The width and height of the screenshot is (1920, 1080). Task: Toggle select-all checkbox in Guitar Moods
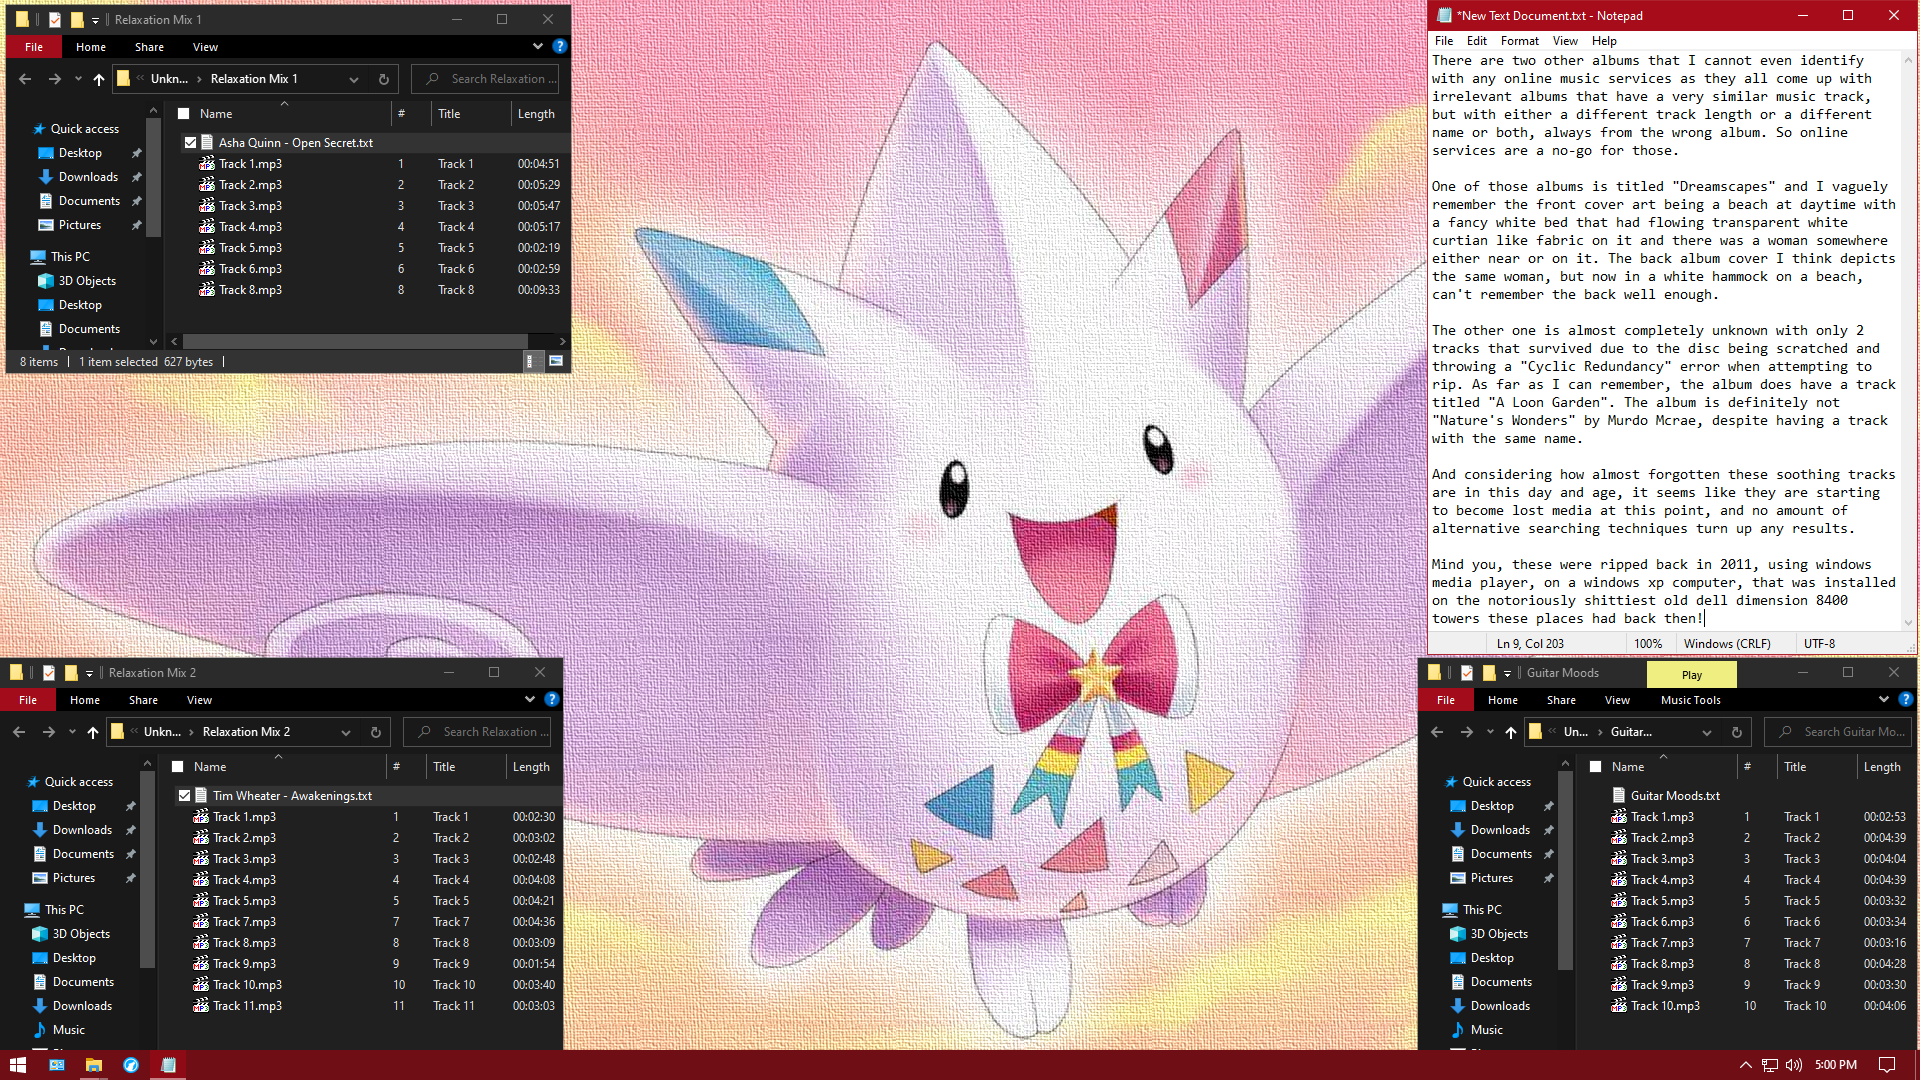[1596, 767]
